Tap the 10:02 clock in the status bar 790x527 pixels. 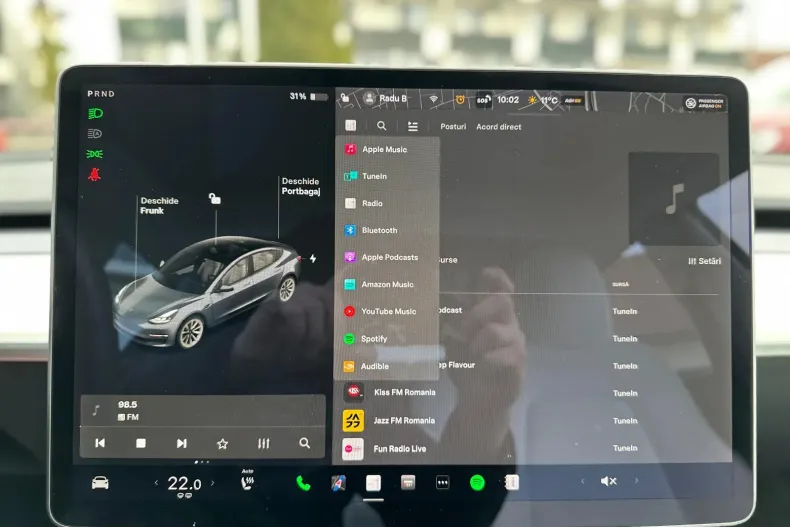coord(508,100)
